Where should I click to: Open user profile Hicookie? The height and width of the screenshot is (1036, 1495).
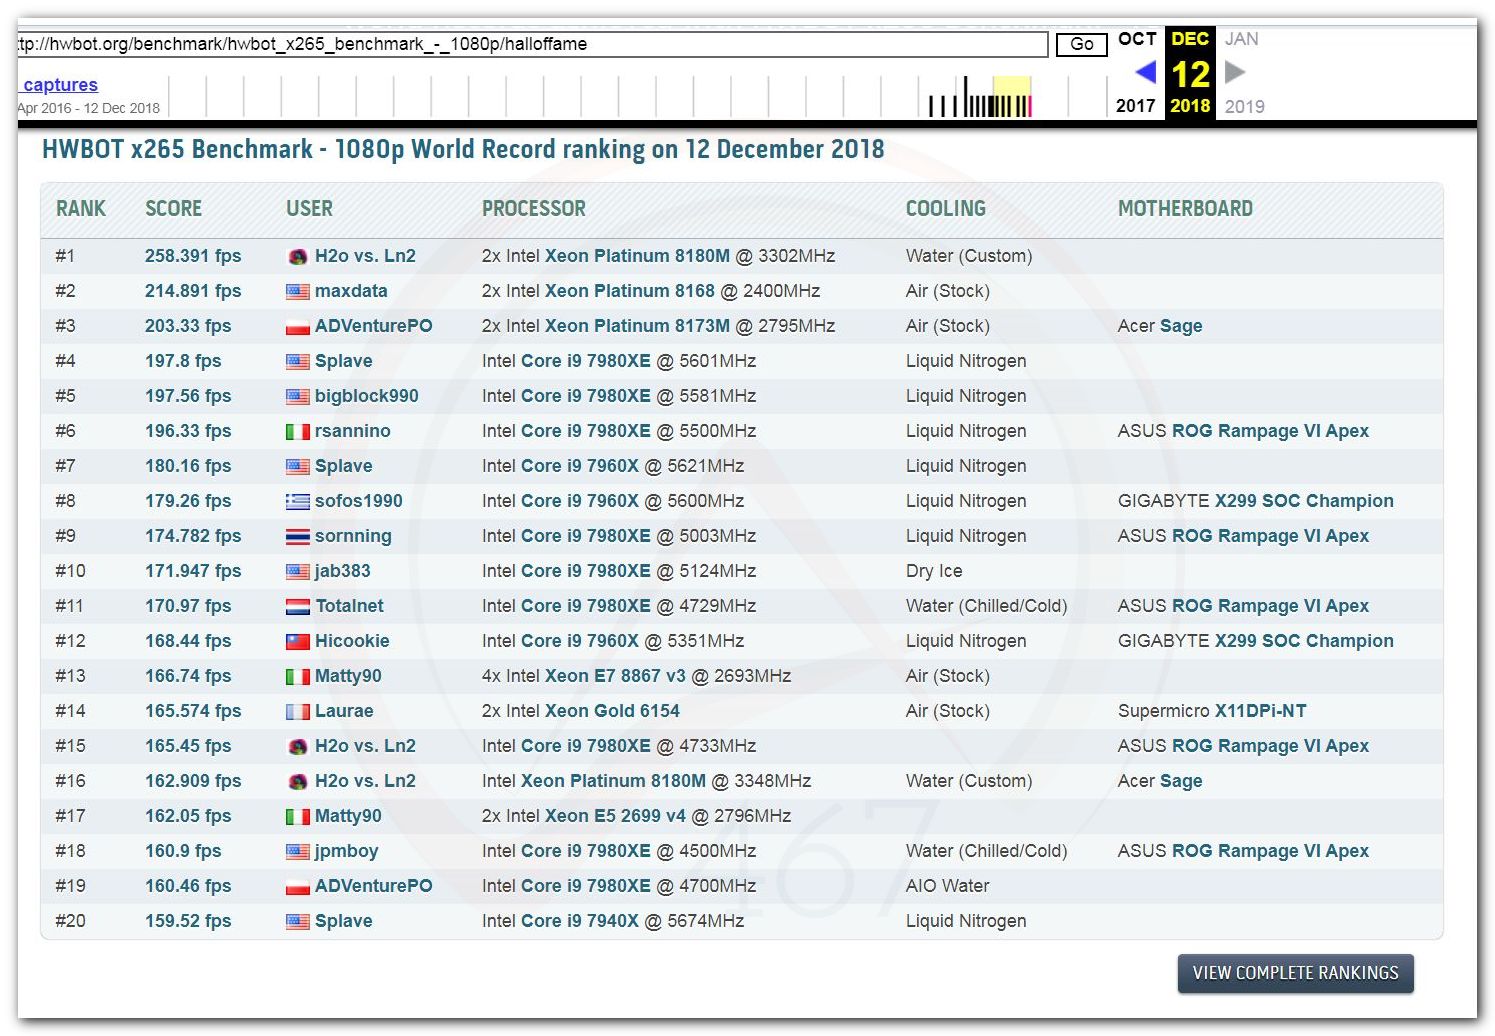click(x=352, y=641)
